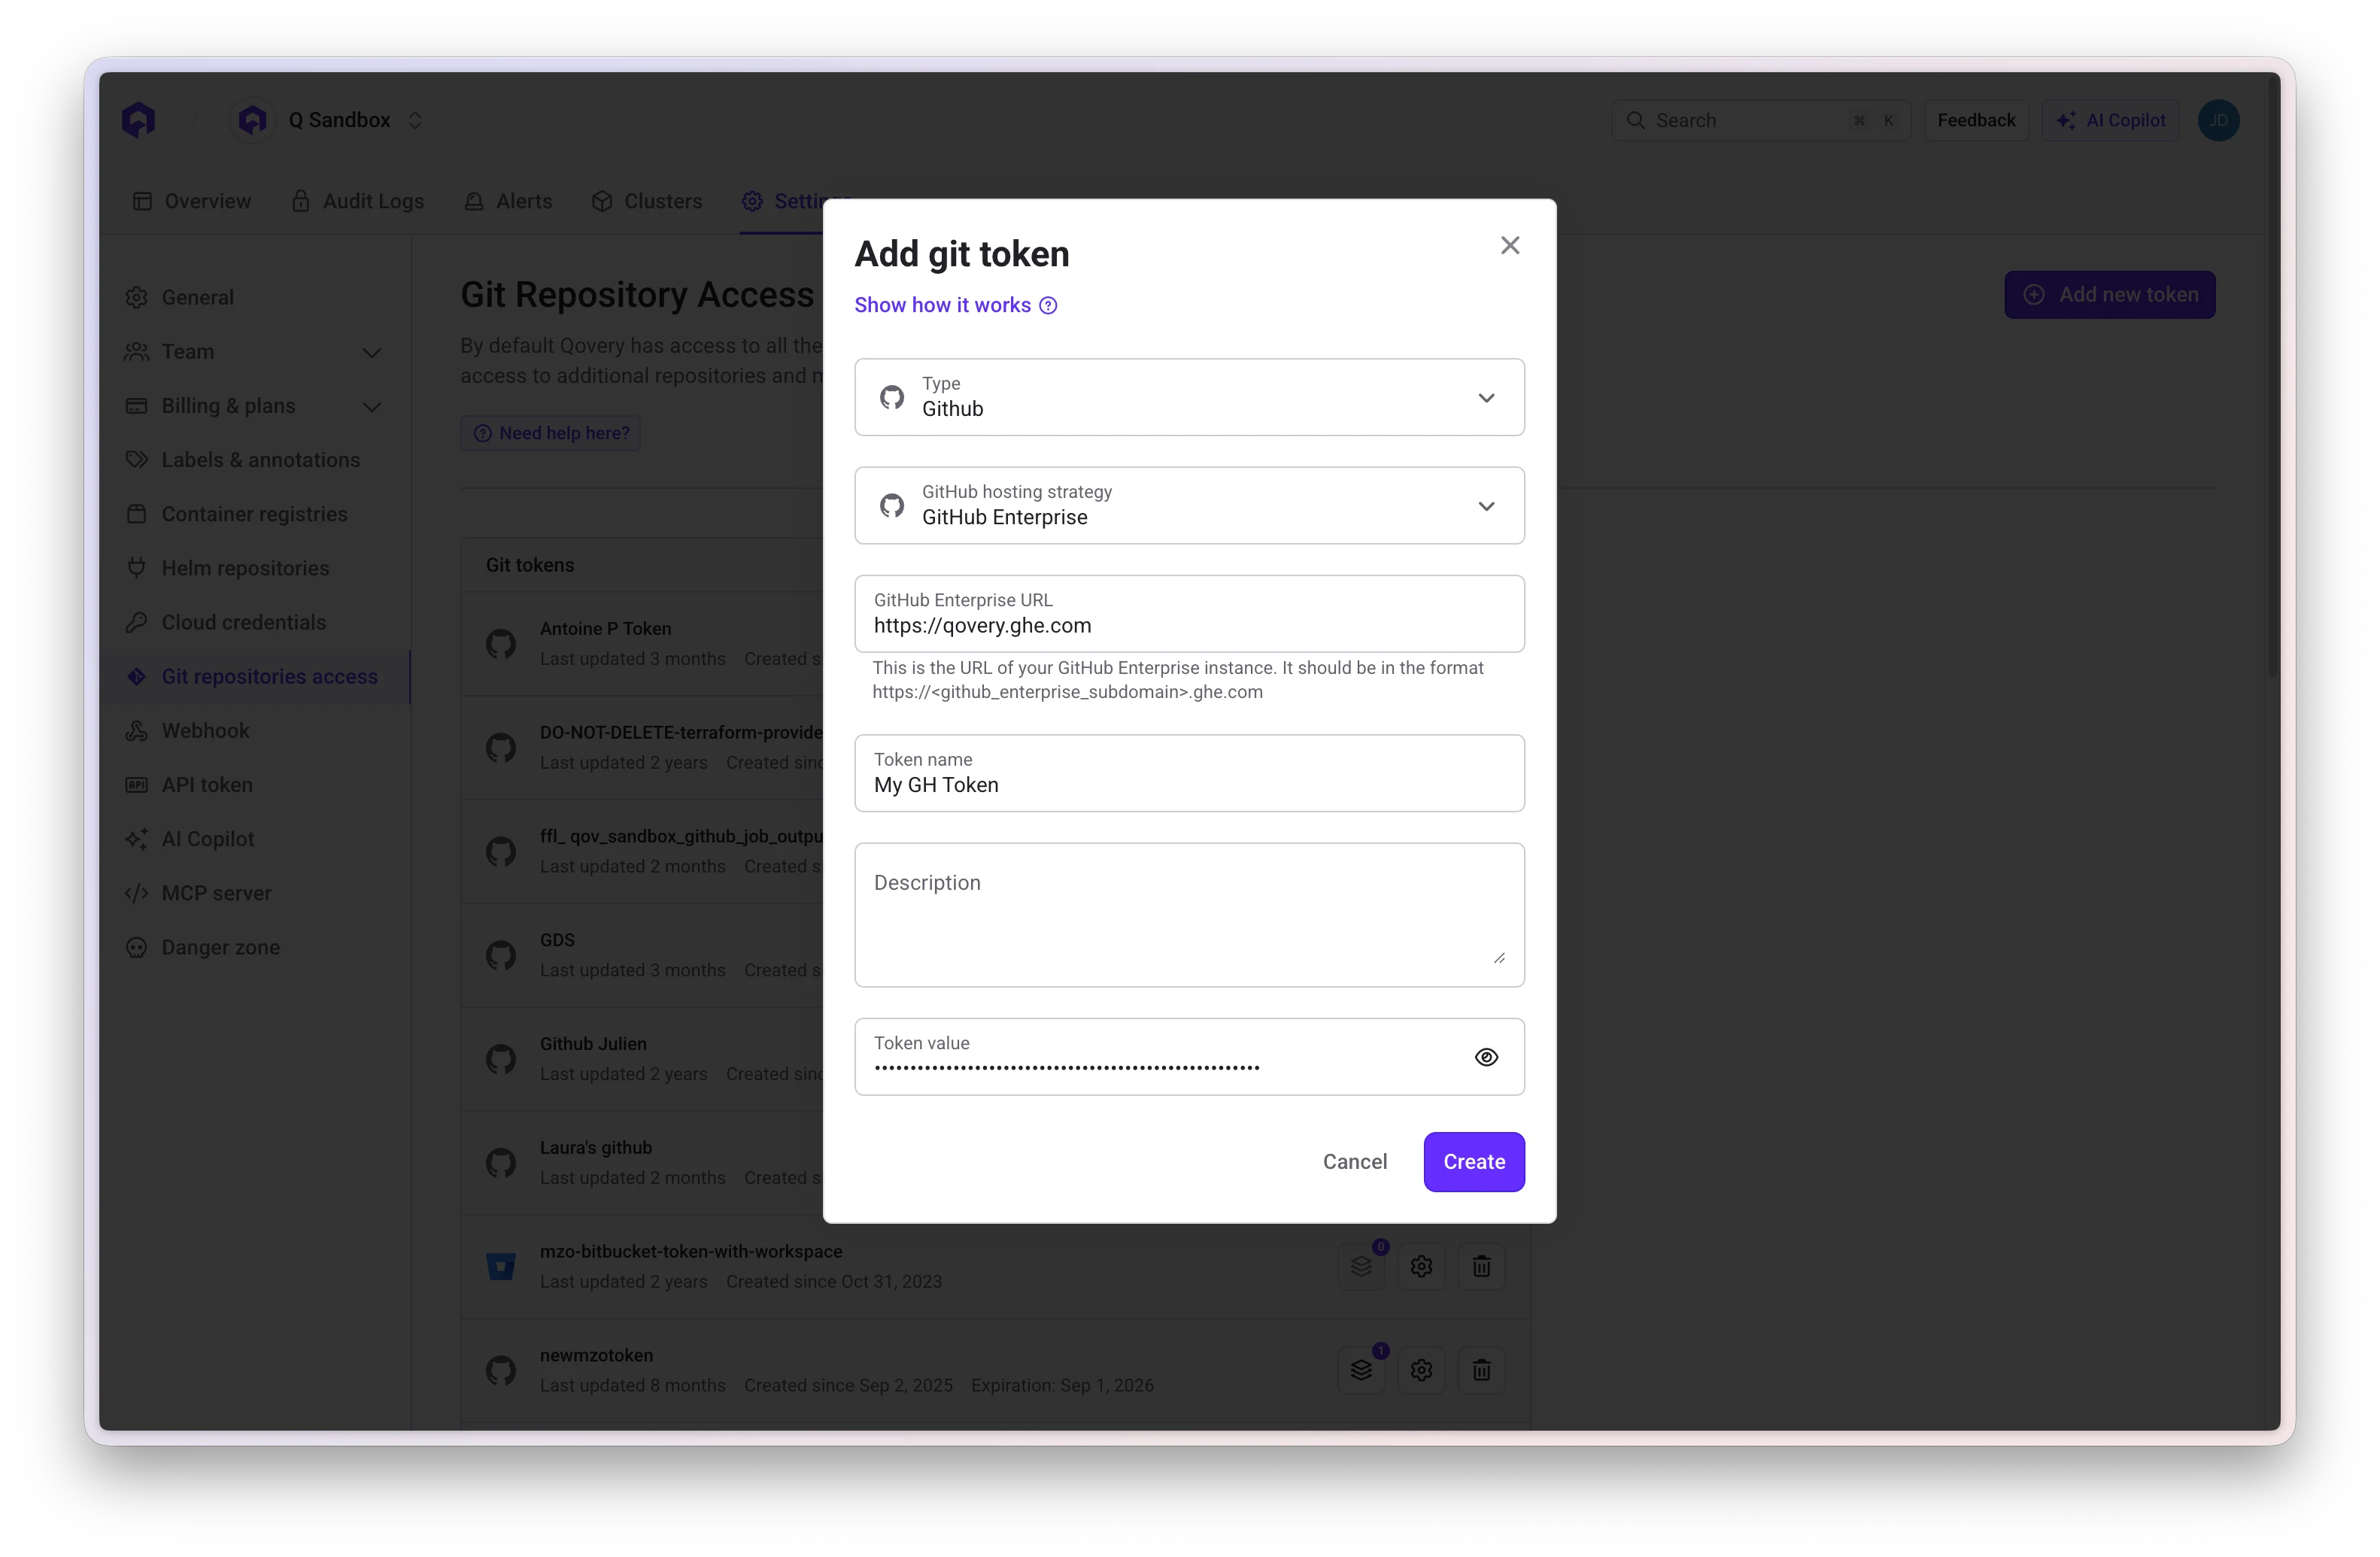Click the Cloud credentials key icon

click(x=137, y=621)
